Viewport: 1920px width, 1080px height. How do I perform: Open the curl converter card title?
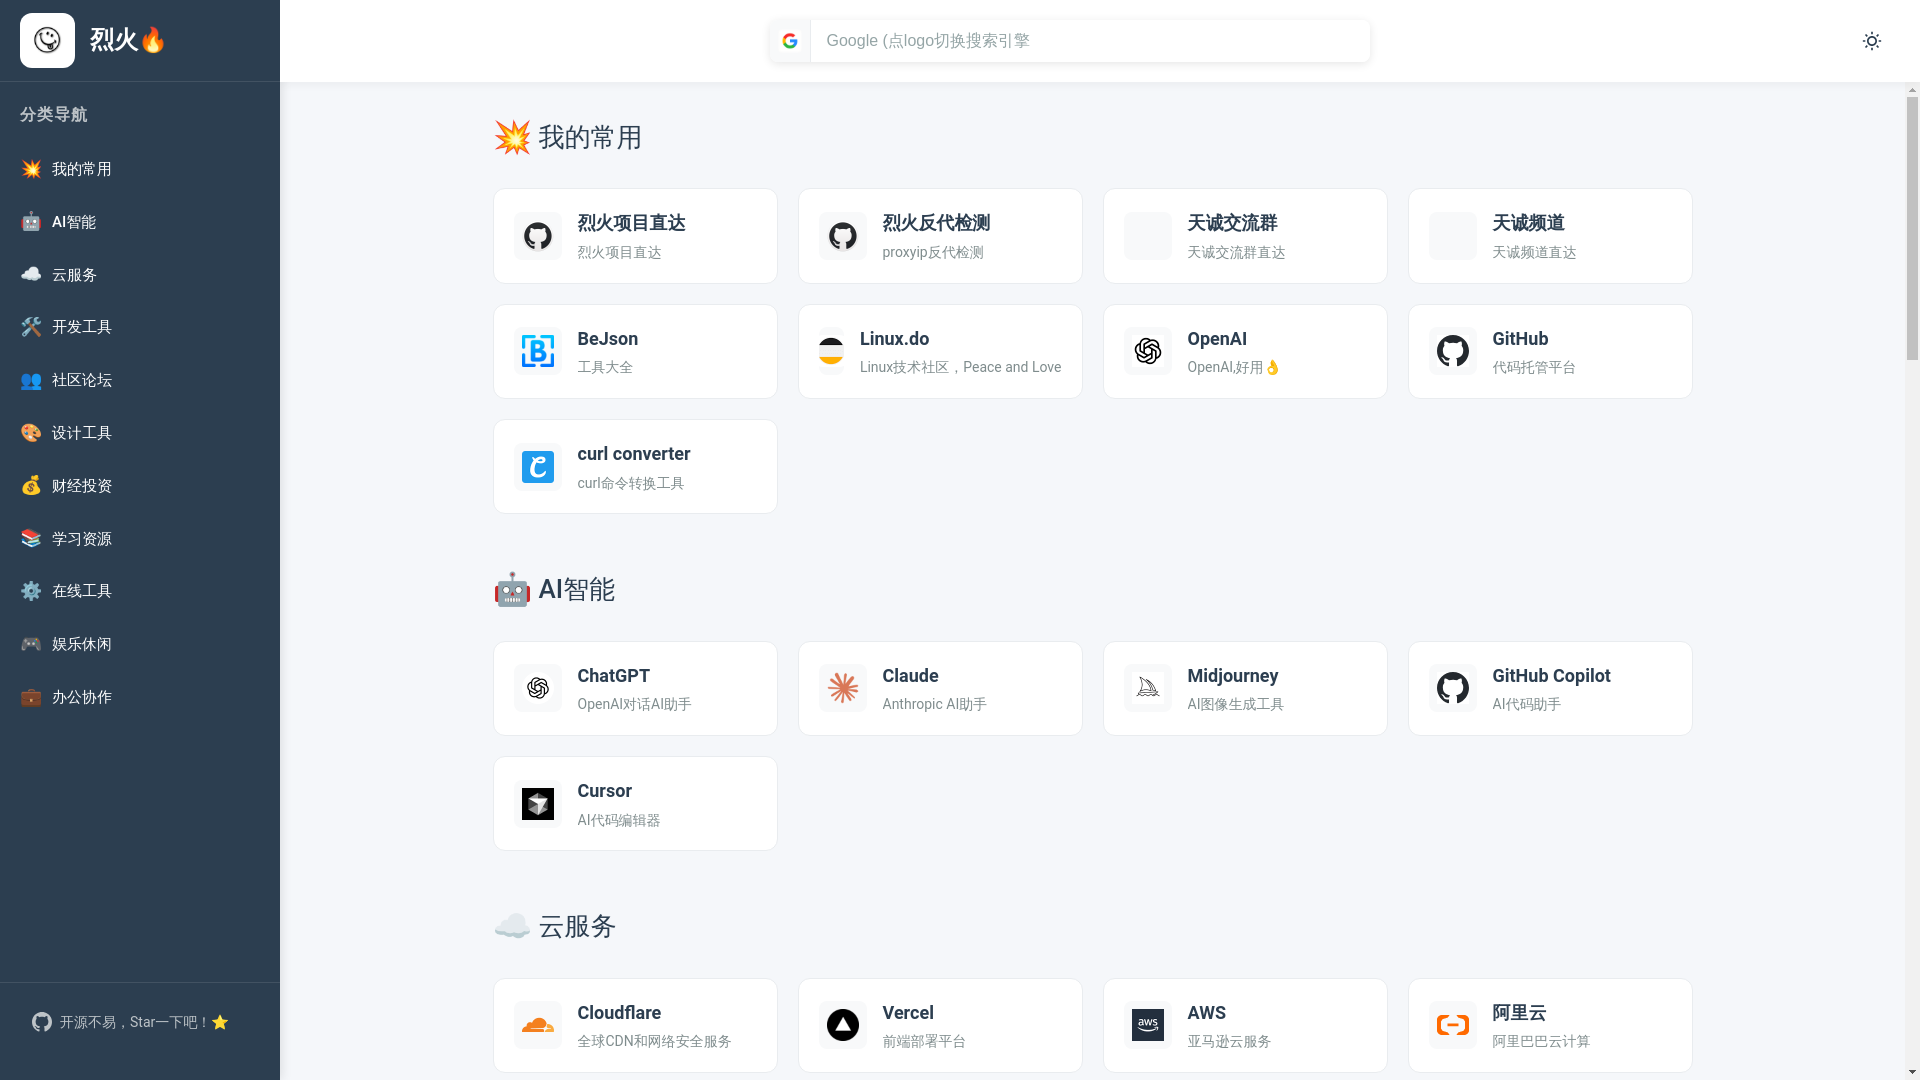pyautogui.click(x=633, y=454)
